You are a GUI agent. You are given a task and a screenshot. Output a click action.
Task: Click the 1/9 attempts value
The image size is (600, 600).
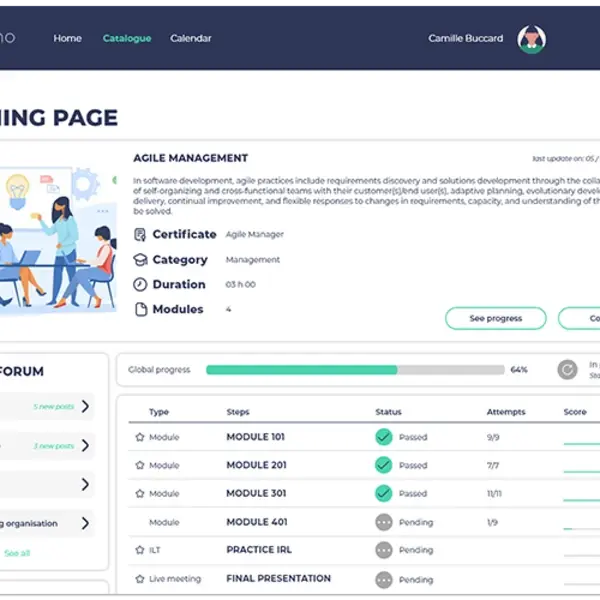click(492, 522)
